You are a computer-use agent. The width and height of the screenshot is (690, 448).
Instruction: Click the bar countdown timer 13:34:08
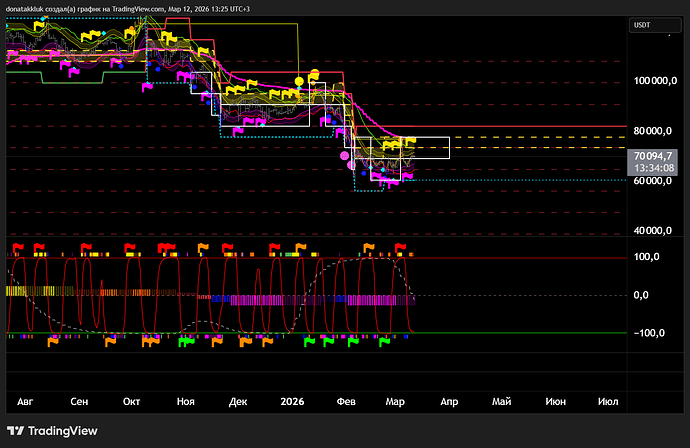coord(650,168)
